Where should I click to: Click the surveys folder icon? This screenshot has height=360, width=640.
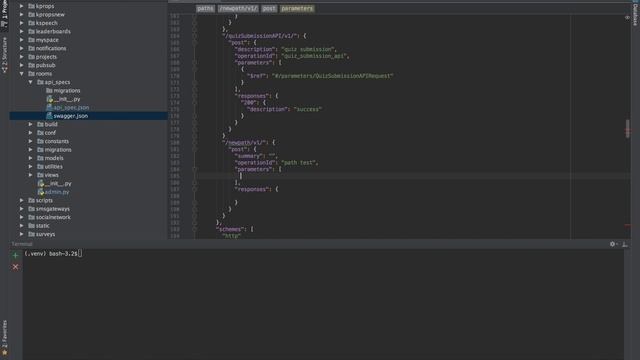click(31, 234)
